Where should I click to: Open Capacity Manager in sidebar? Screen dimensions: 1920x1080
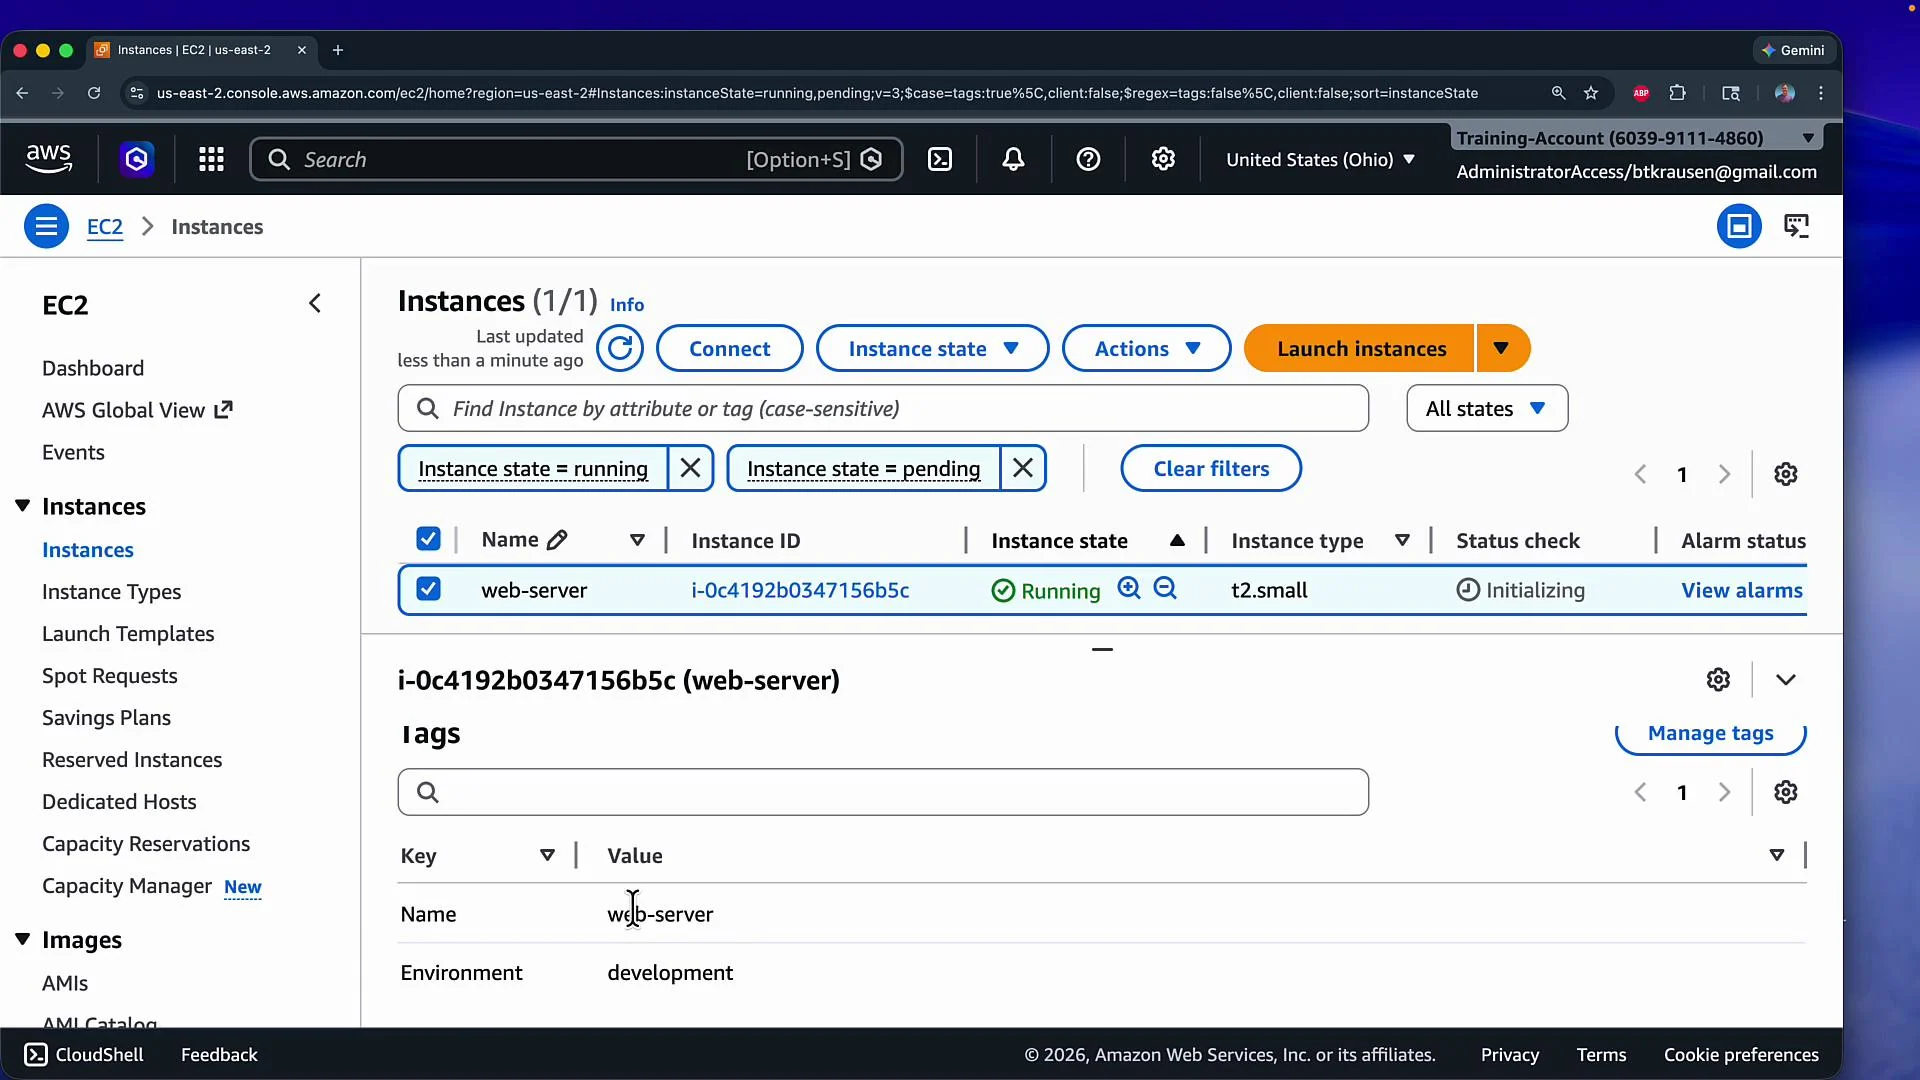click(x=127, y=886)
